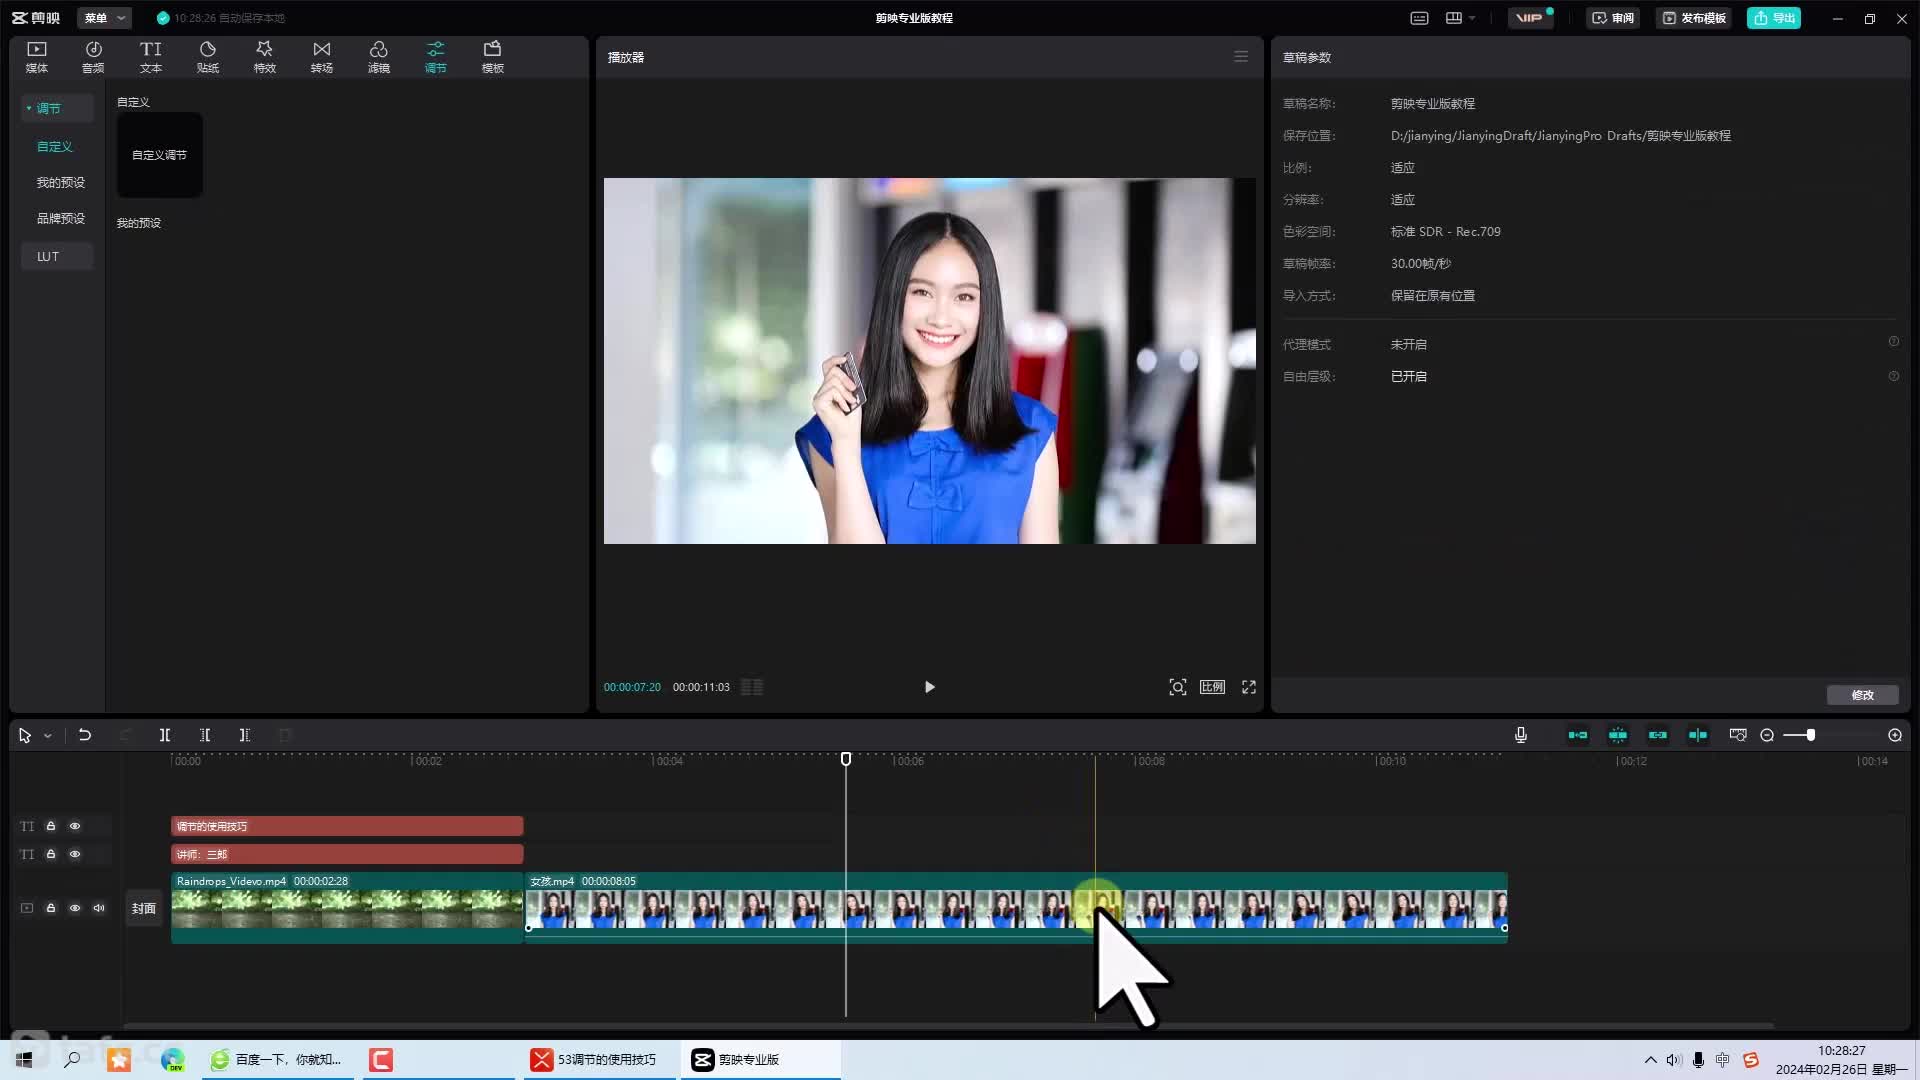This screenshot has width=1920, height=1080.
Task: Zoom out the timeline
Action: (x=1767, y=735)
